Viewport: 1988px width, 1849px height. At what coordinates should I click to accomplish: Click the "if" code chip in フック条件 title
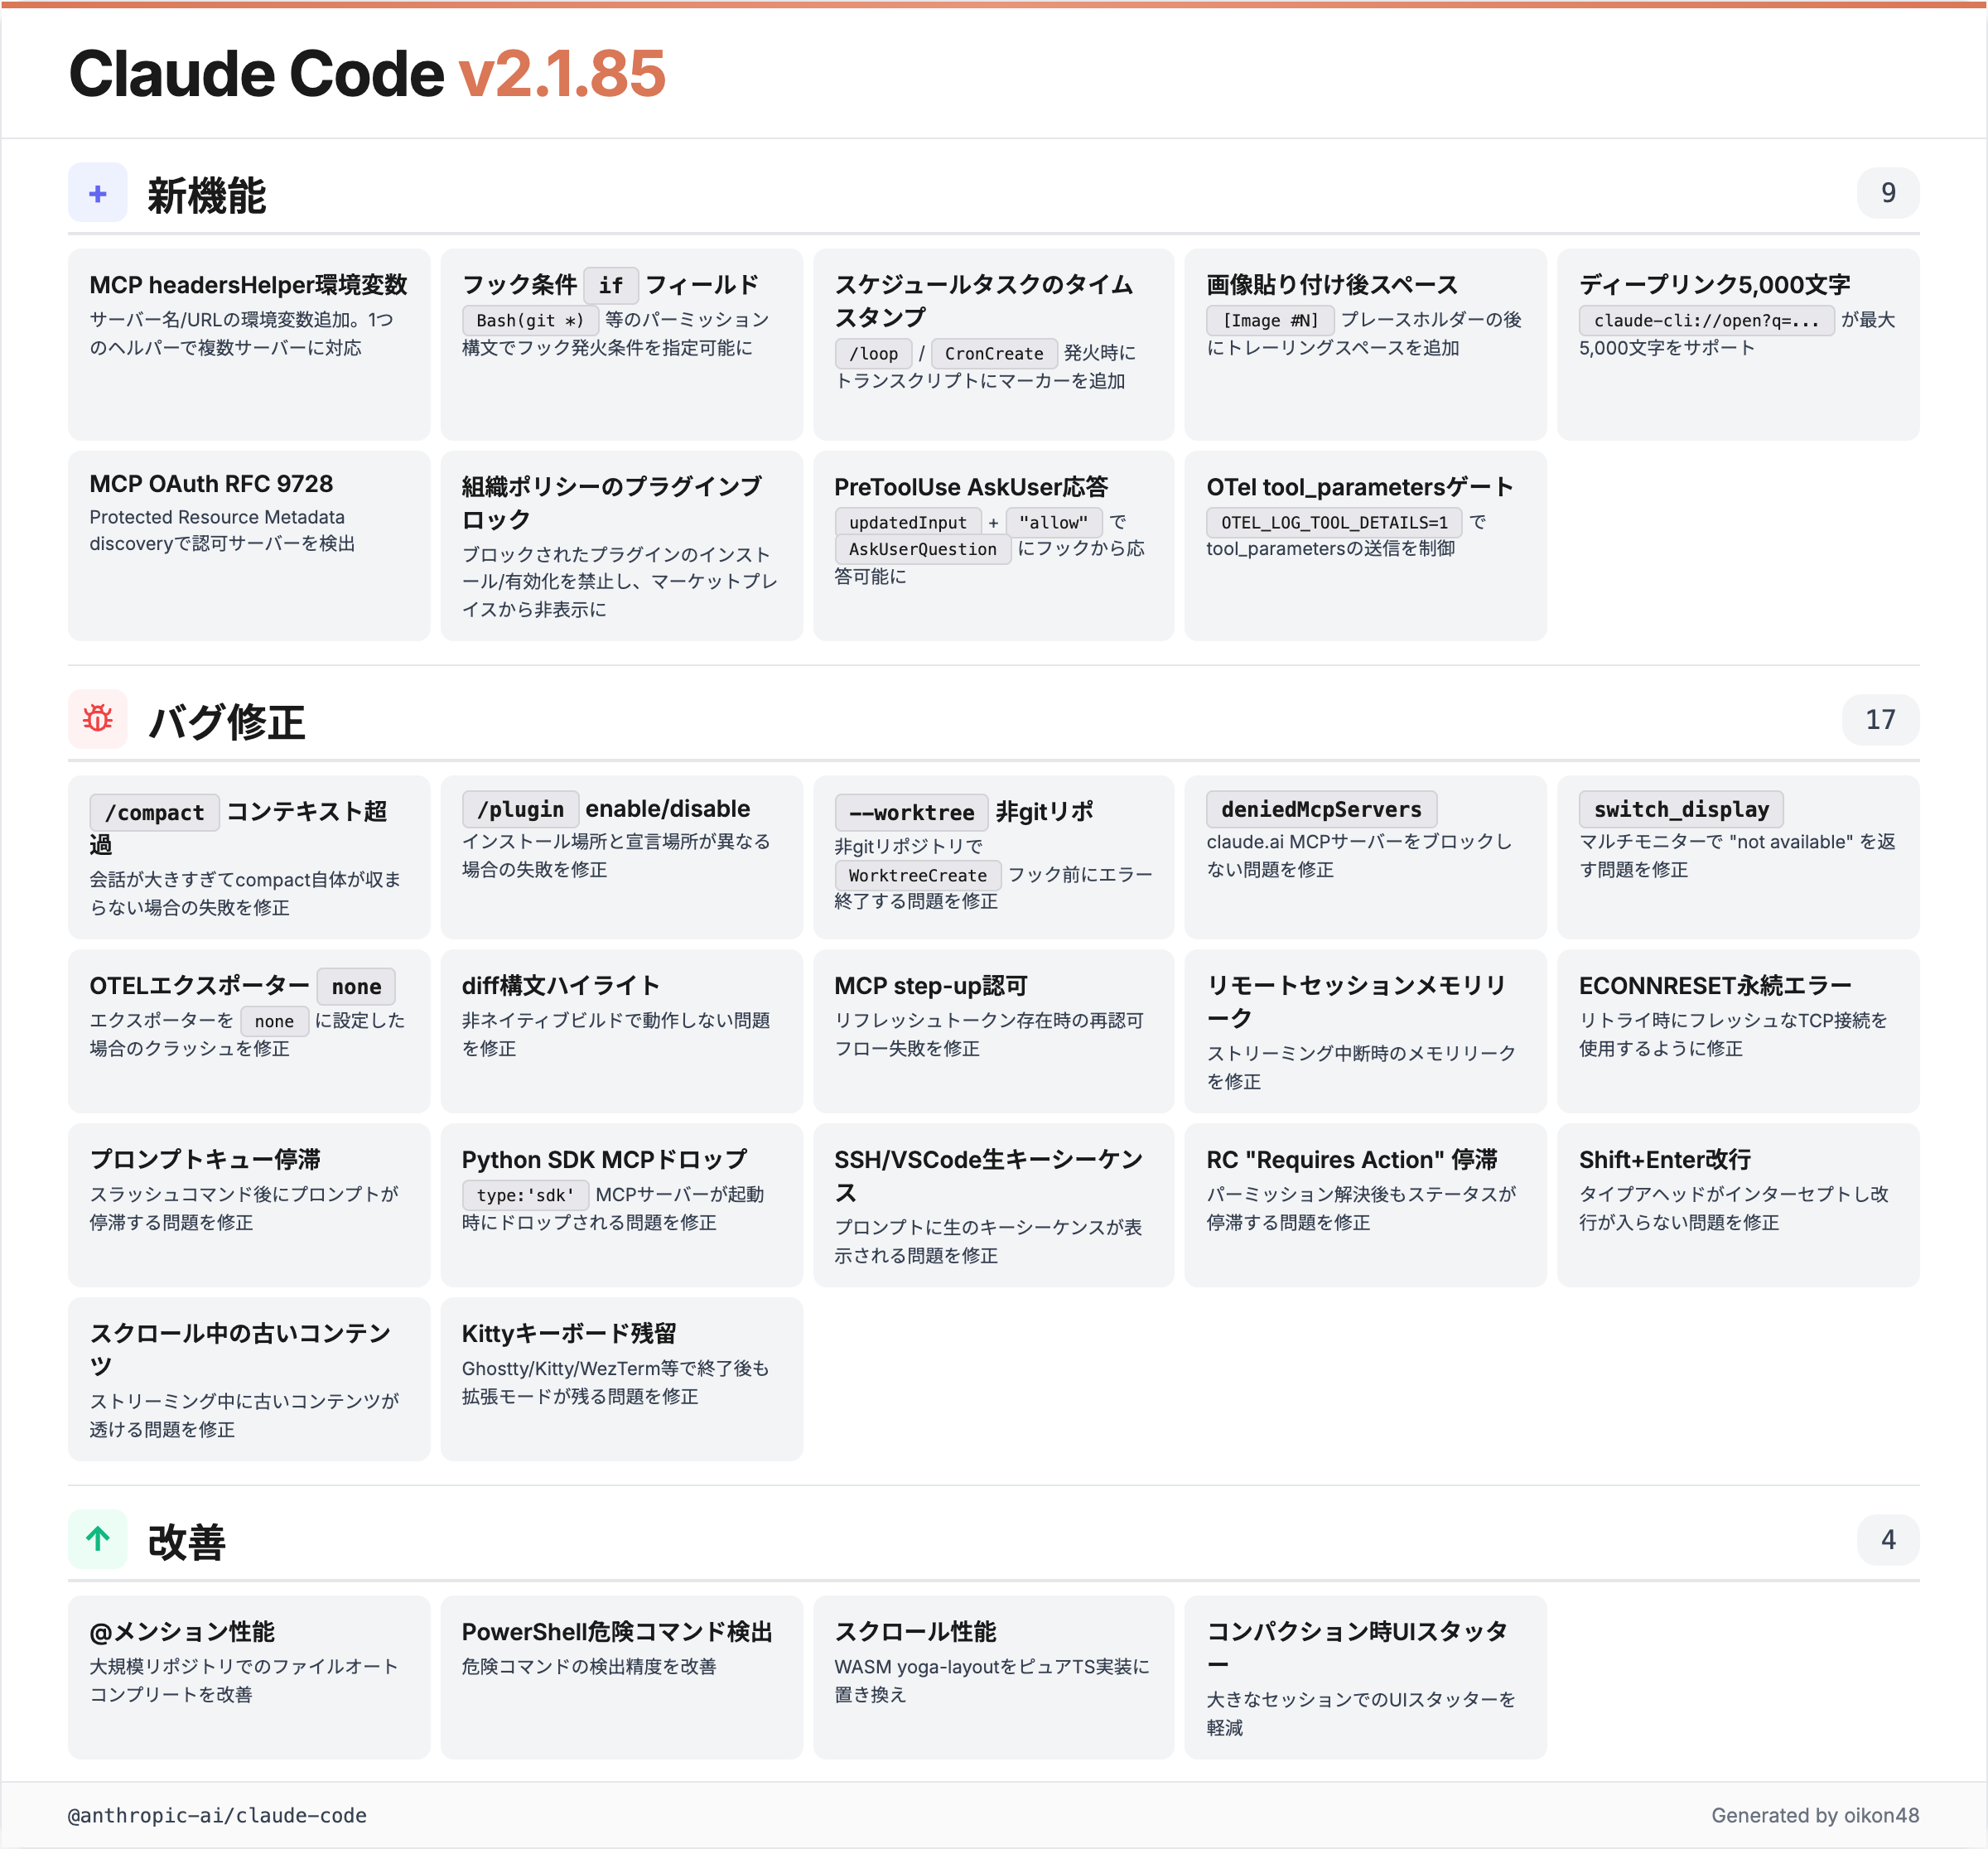tap(611, 286)
